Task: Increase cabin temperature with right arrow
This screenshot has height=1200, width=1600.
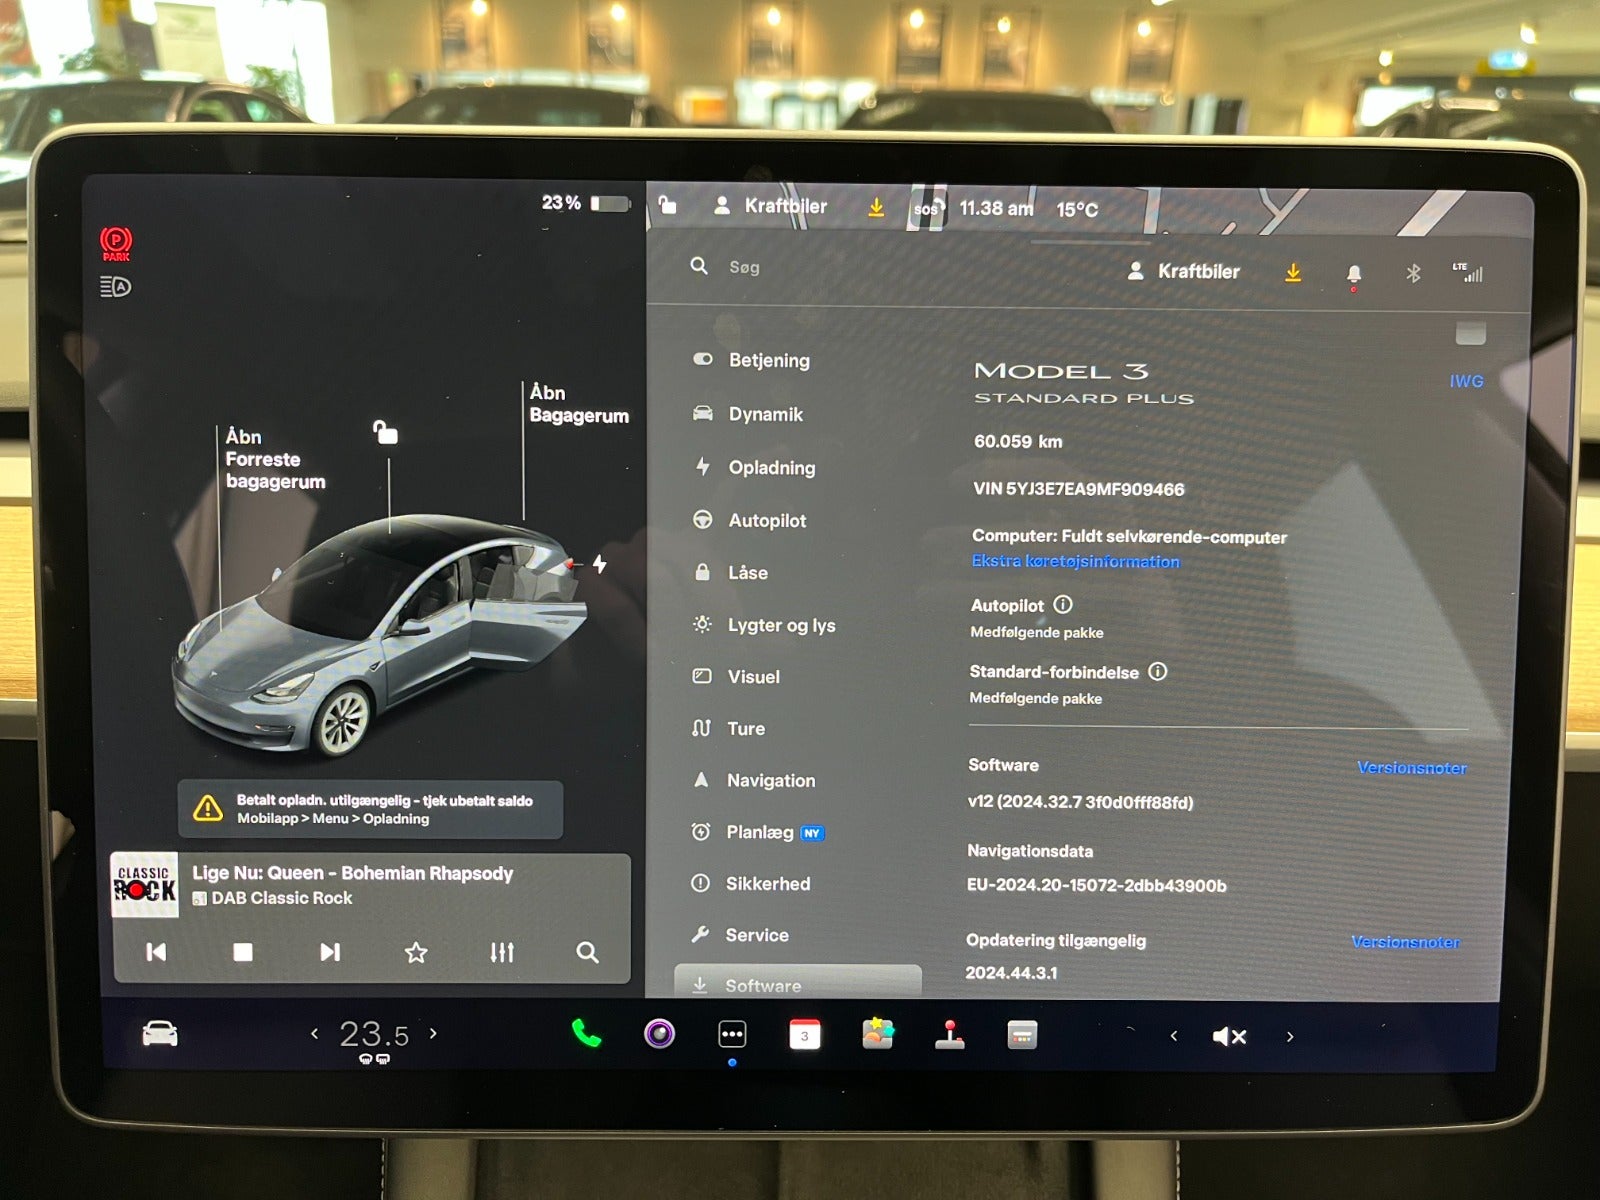Action: click(433, 1033)
